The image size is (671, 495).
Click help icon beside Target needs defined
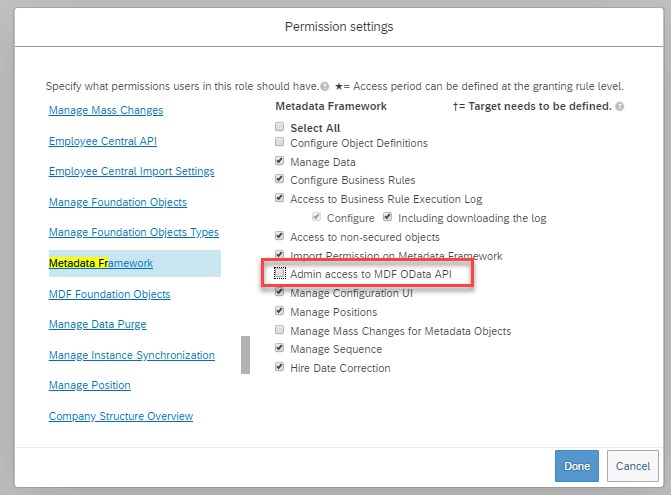point(619,107)
